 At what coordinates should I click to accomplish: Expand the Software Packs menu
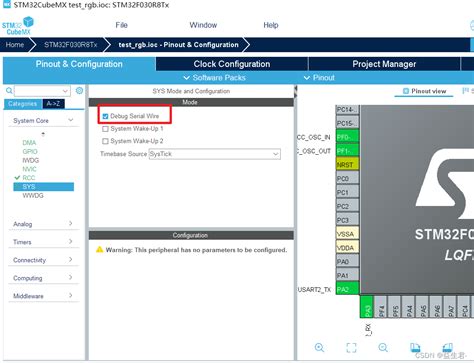(x=215, y=78)
